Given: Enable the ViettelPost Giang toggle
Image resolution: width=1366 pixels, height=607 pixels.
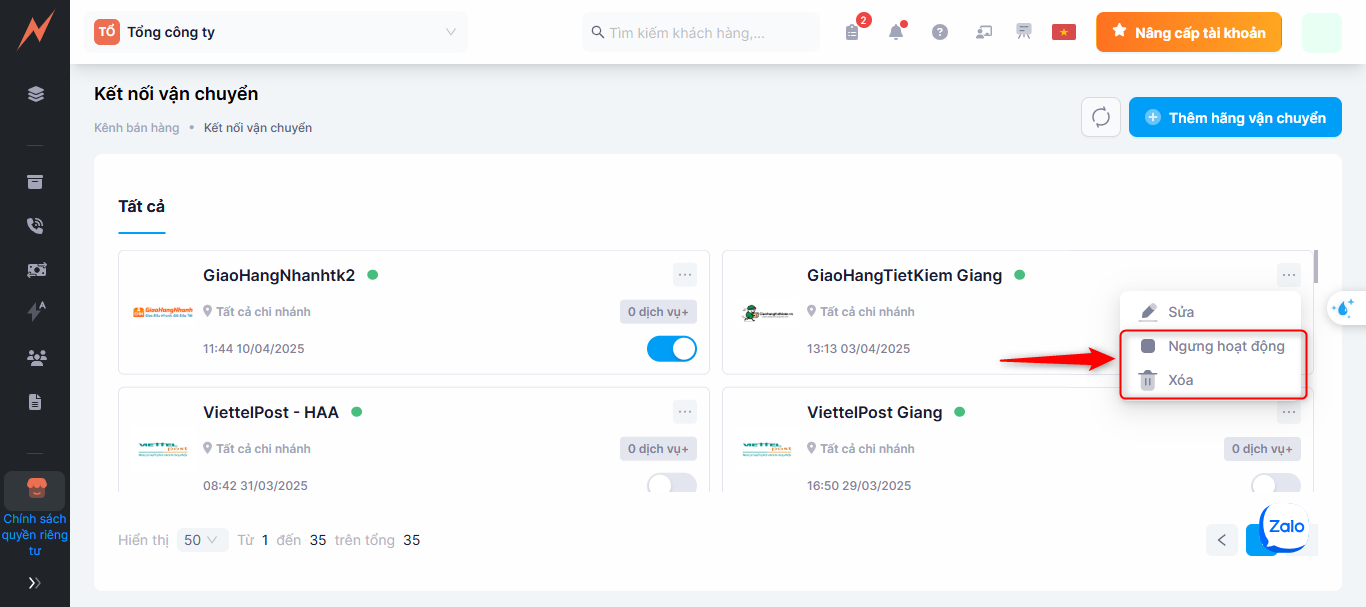Looking at the screenshot, I should [x=1276, y=484].
